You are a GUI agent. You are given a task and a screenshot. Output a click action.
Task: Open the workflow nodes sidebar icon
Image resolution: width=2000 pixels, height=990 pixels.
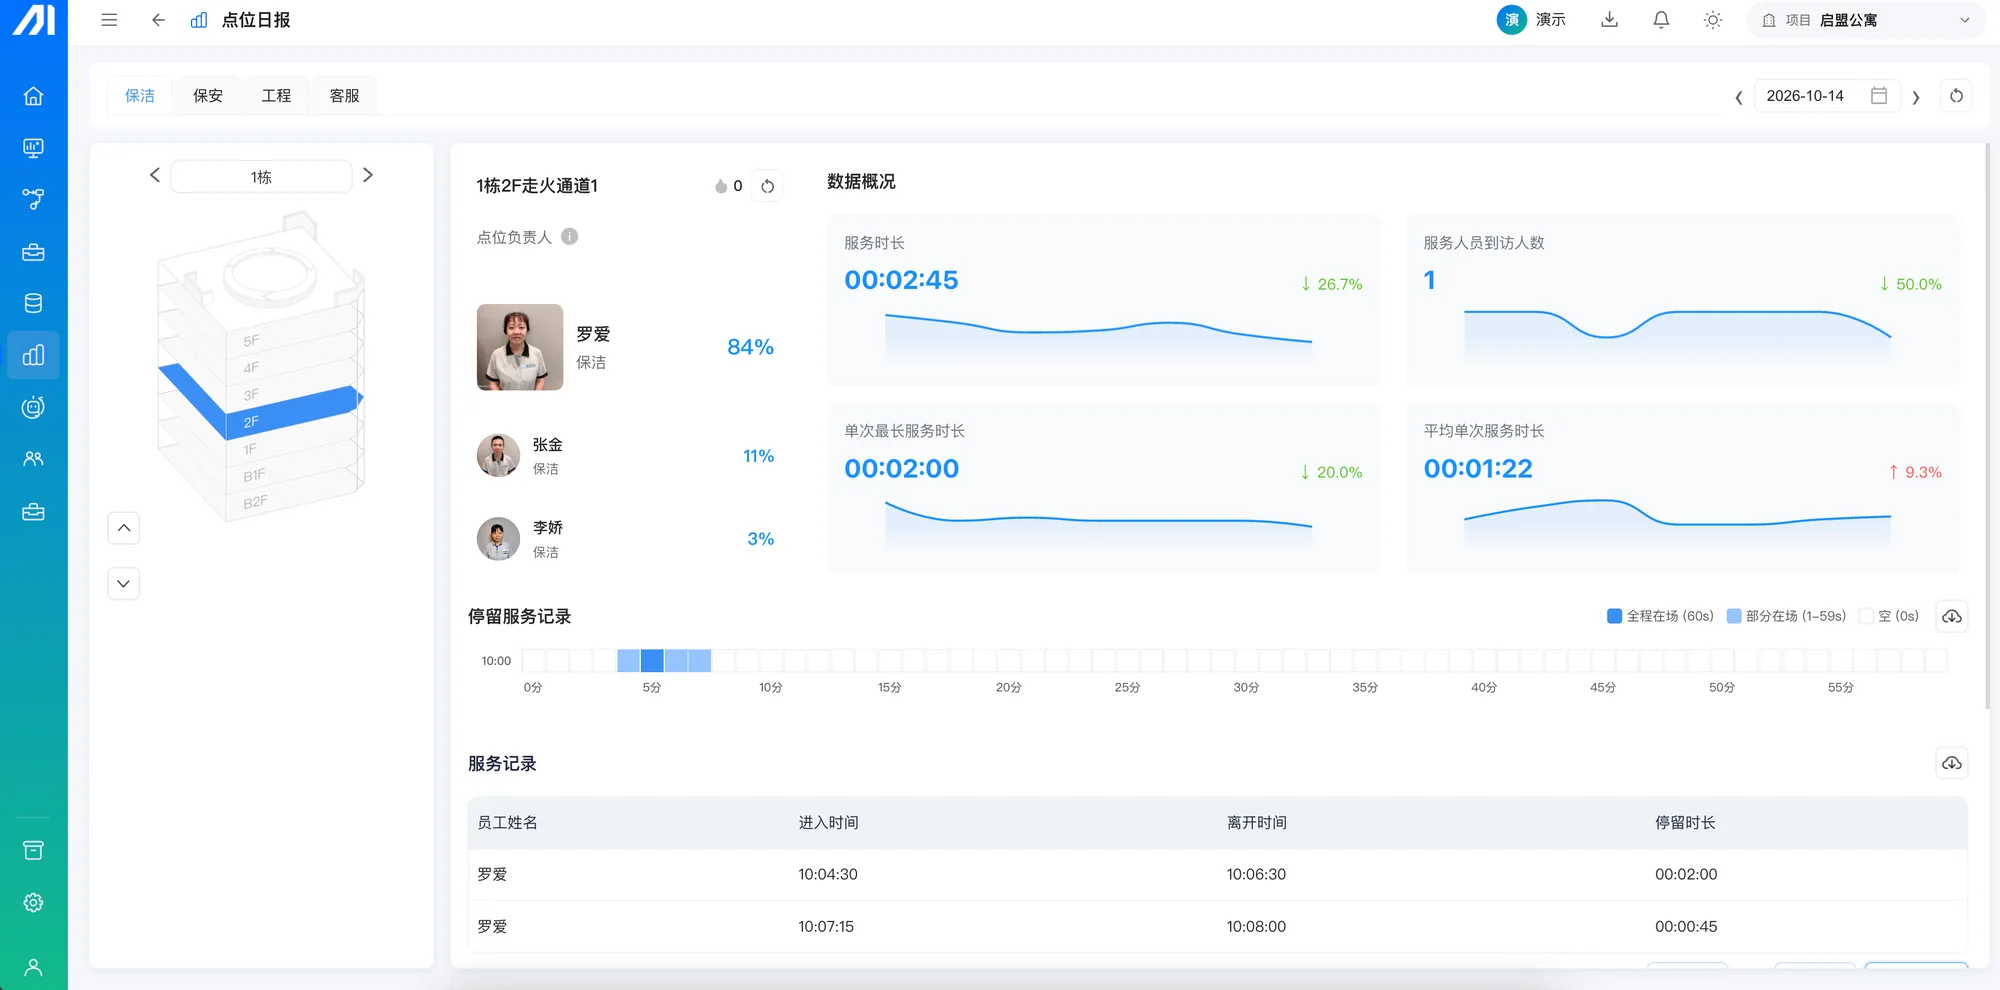pos(33,199)
